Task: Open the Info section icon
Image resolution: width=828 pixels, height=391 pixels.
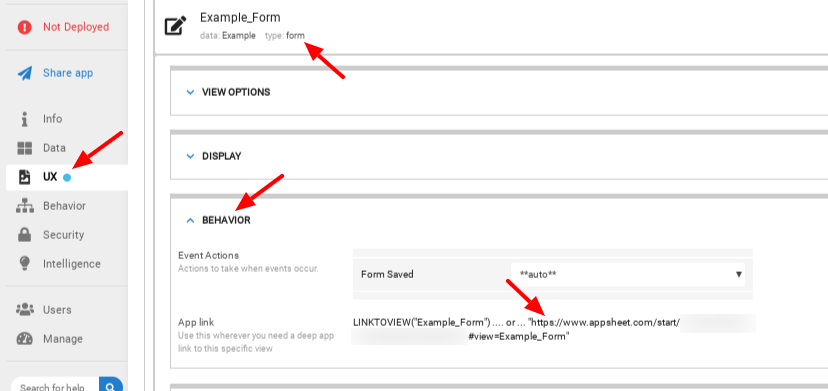Action: (24, 119)
